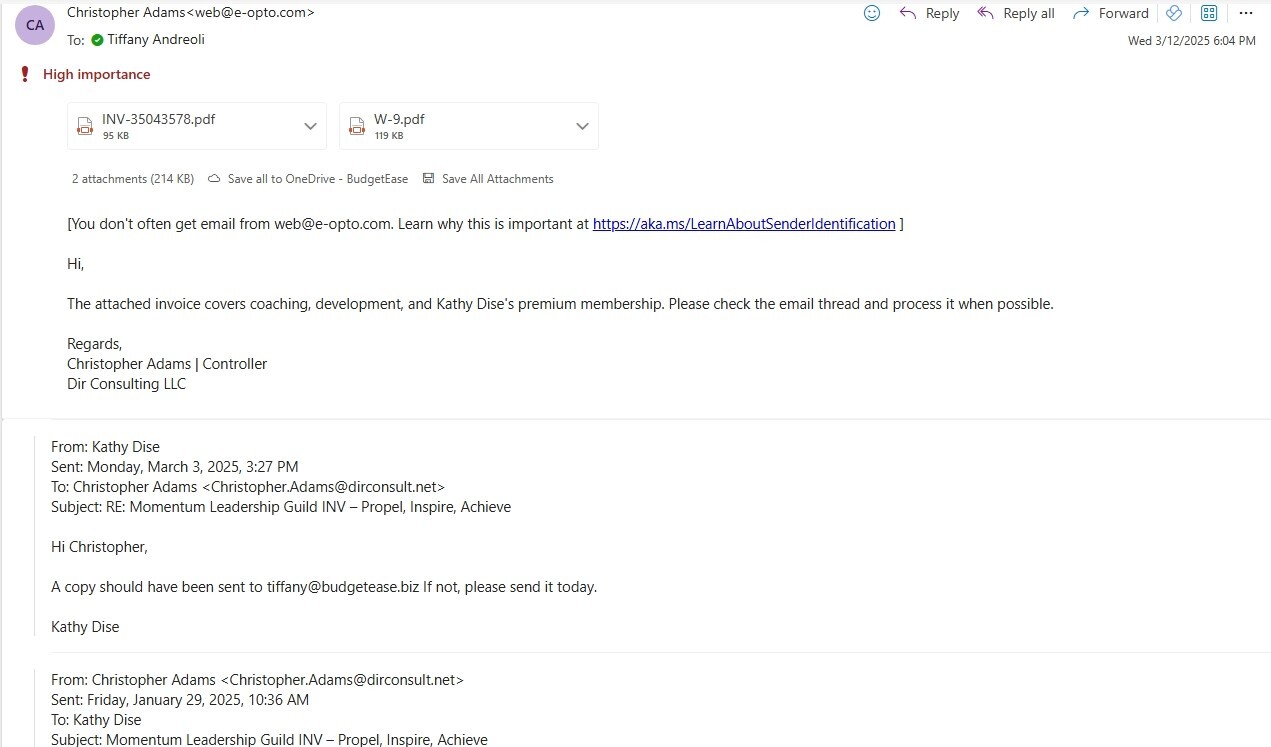Expand the W-9.pdf attachment dropdown

pos(582,126)
